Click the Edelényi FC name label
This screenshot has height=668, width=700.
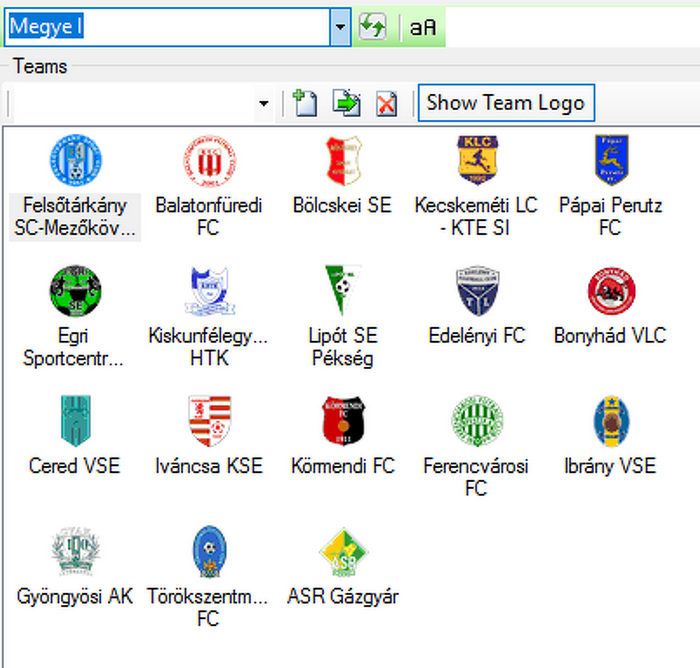point(477,336)
